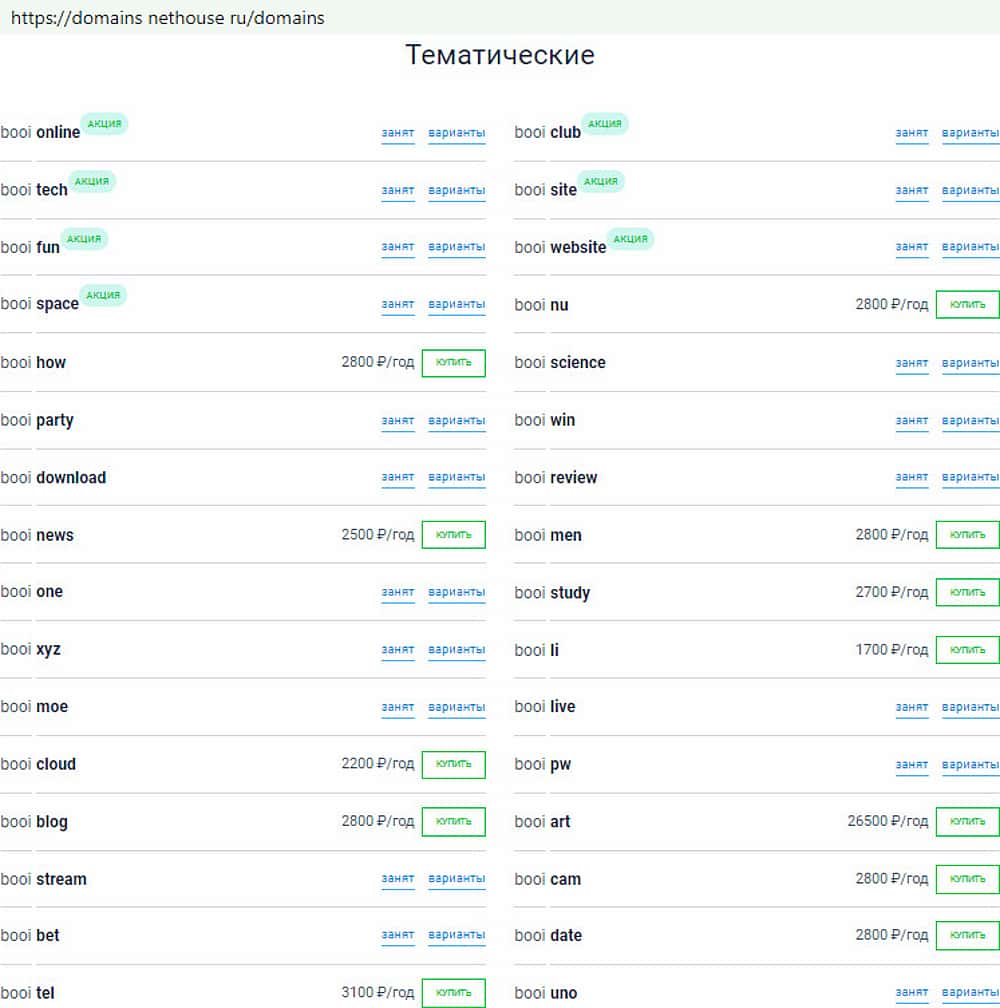Buy the booi how domain

(x=454, y=363)
